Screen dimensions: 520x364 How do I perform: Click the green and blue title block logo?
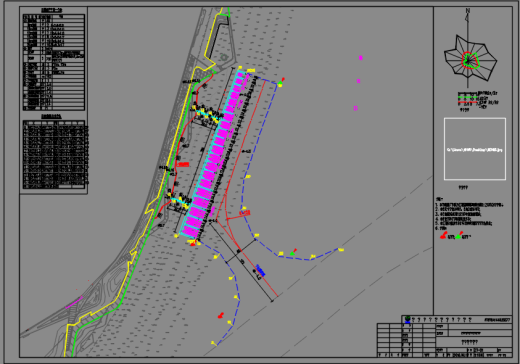[x=407, y=320]
